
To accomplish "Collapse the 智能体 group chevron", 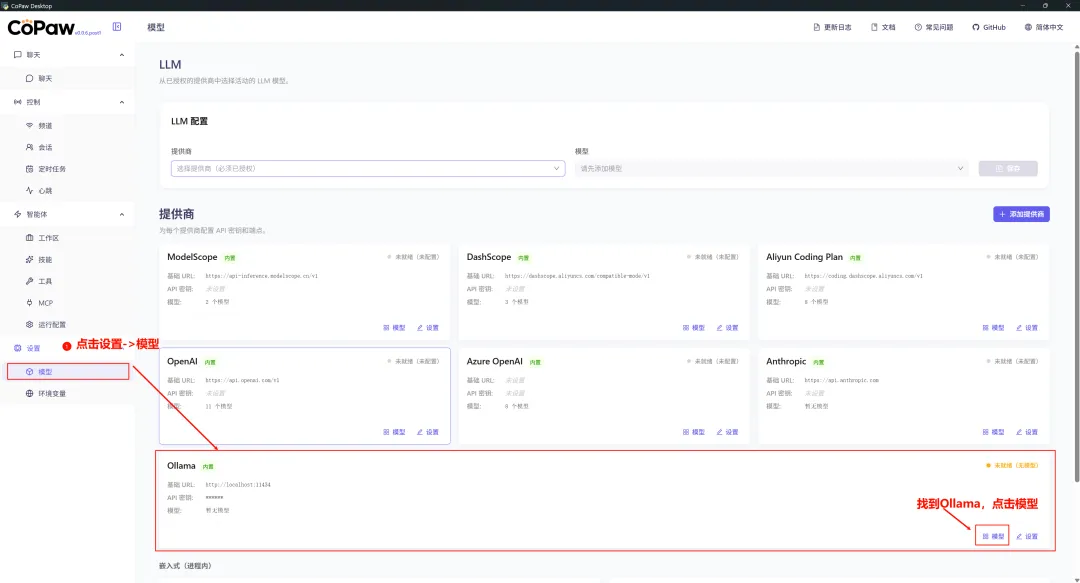I will [x=122, y=214].
